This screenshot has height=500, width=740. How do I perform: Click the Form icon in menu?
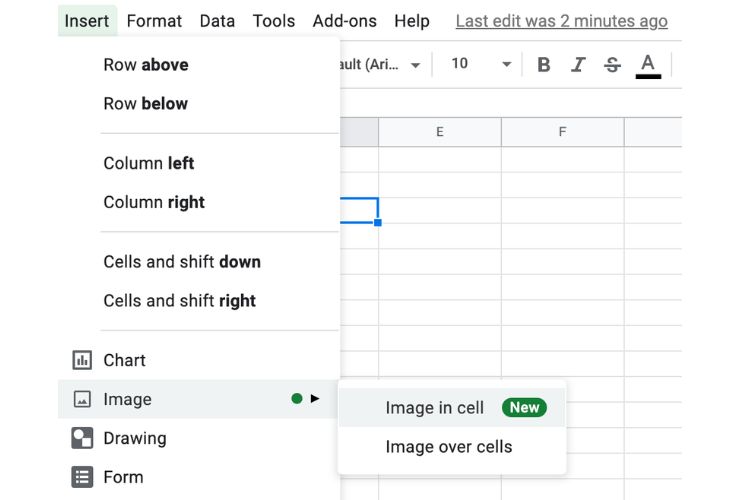point(82,477)
